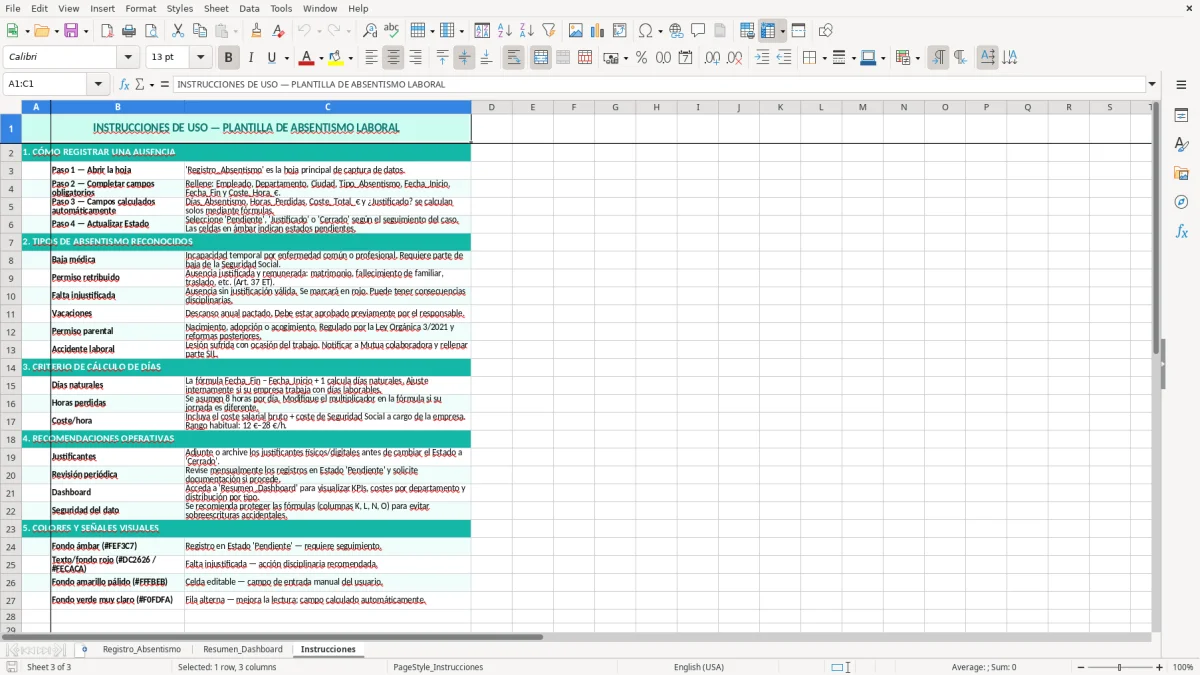
Task: Open the number format currency dropdown arrow
Action: pos(625,58)
